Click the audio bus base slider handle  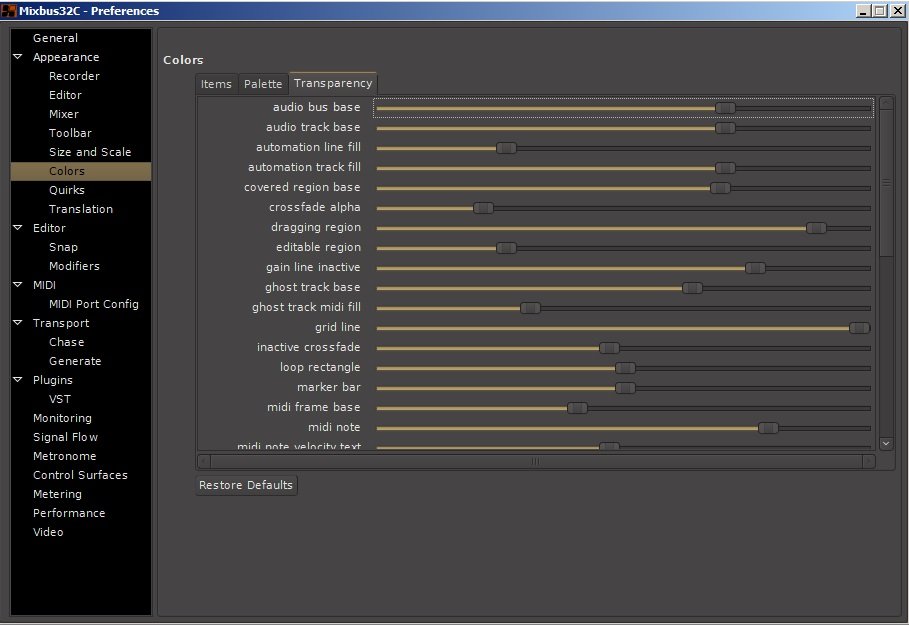tap(725, 108)
